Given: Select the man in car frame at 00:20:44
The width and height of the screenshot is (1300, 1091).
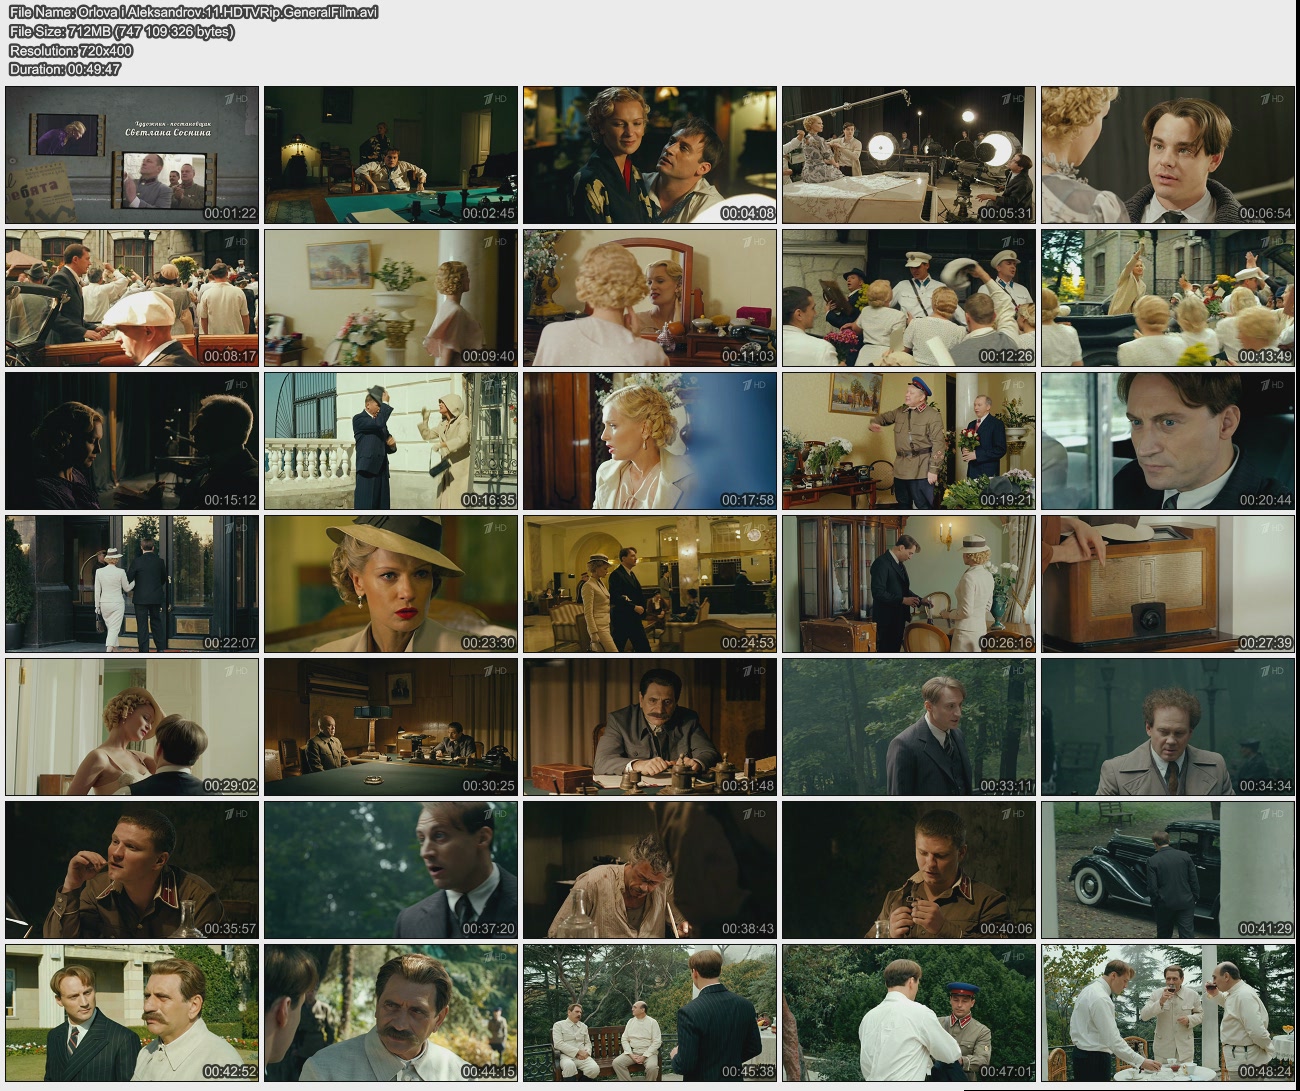Looking at the screenshot, I should (x=1168, y=441).
